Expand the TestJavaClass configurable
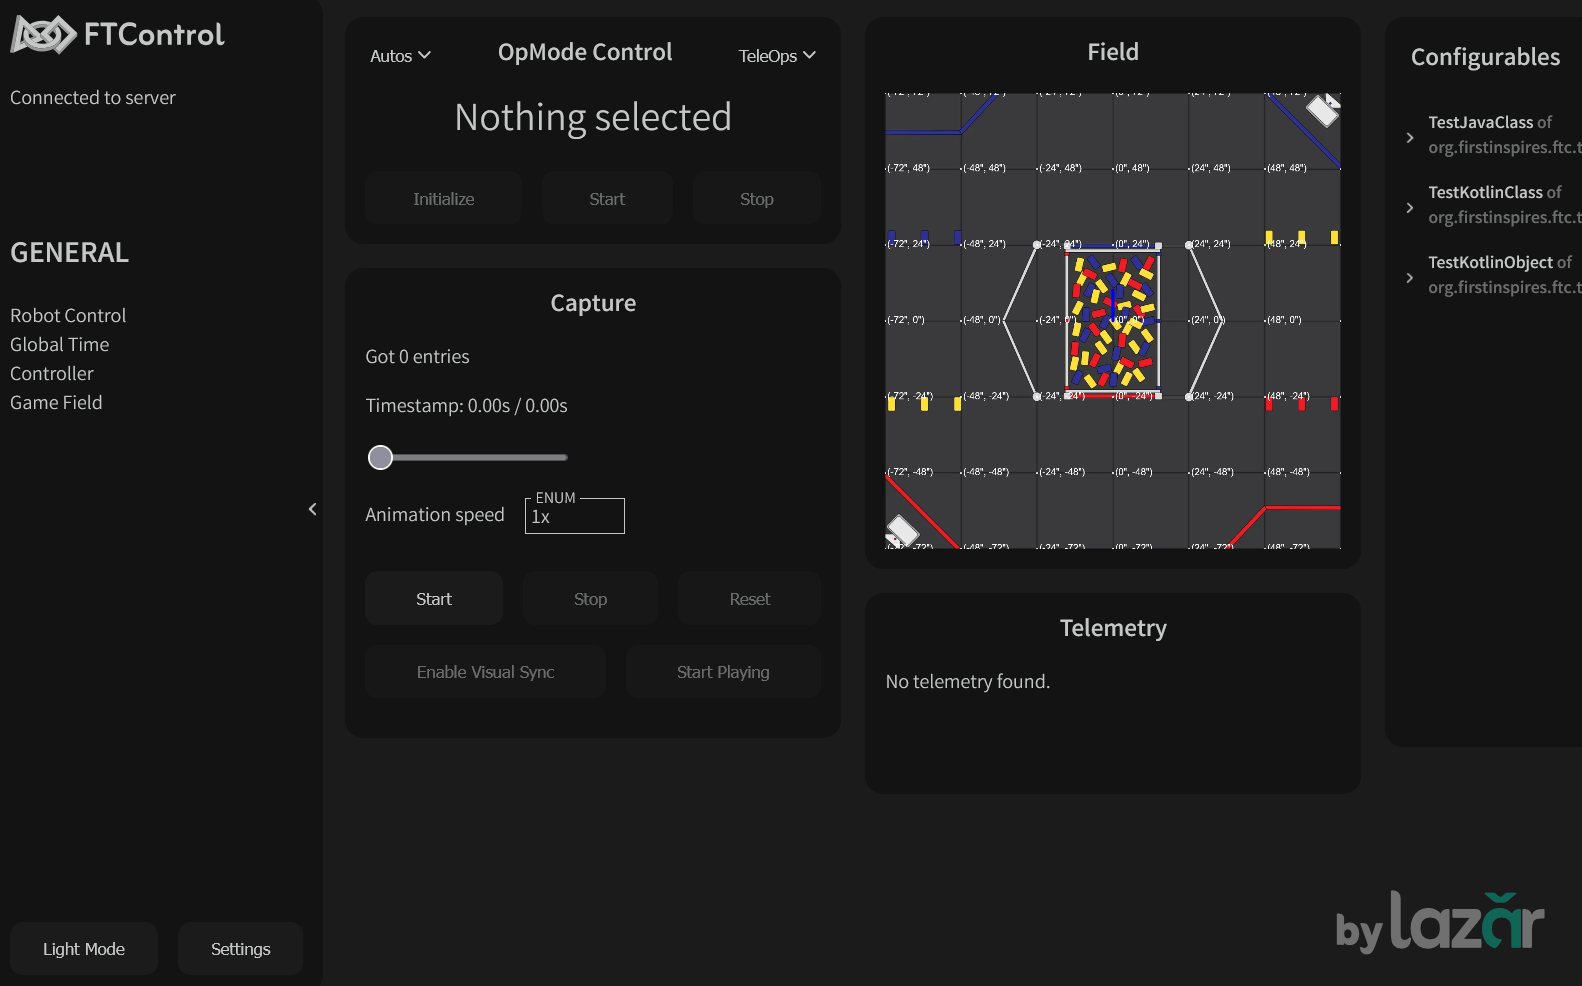The width and height of the screenshot is (1582, 986). [x=1410, y=137]
